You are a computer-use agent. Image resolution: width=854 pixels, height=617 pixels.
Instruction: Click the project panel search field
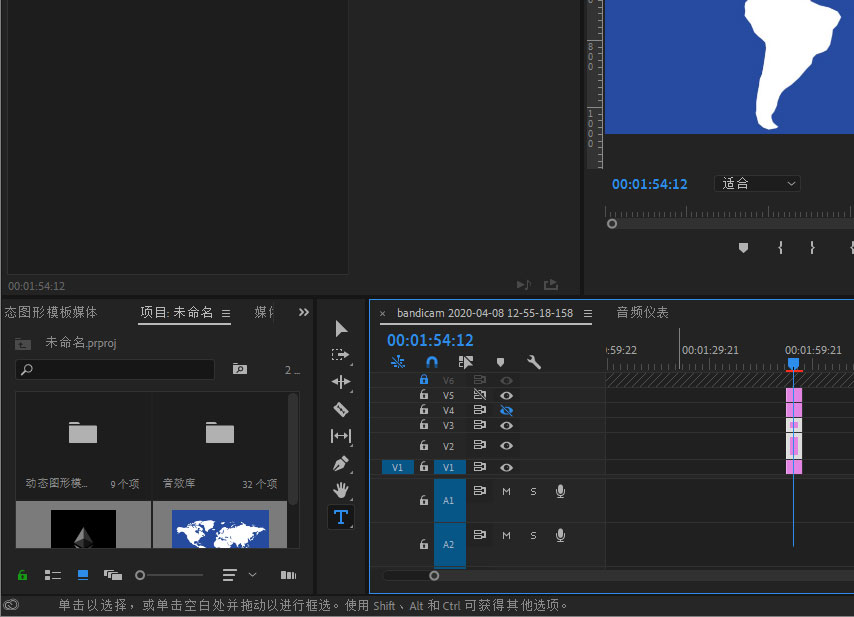115,370
